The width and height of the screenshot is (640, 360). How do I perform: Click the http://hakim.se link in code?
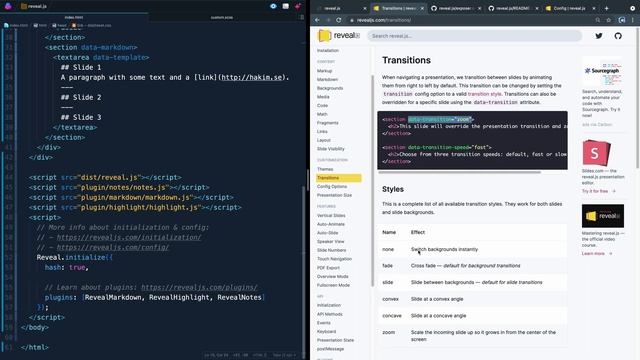[x=252, y=77]
